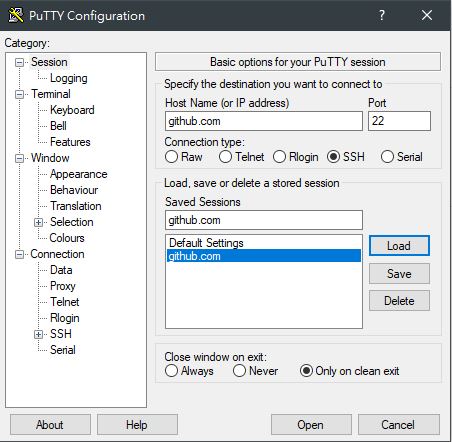Collapse the Connection tree node
The image size is (452, 442).
20,254
